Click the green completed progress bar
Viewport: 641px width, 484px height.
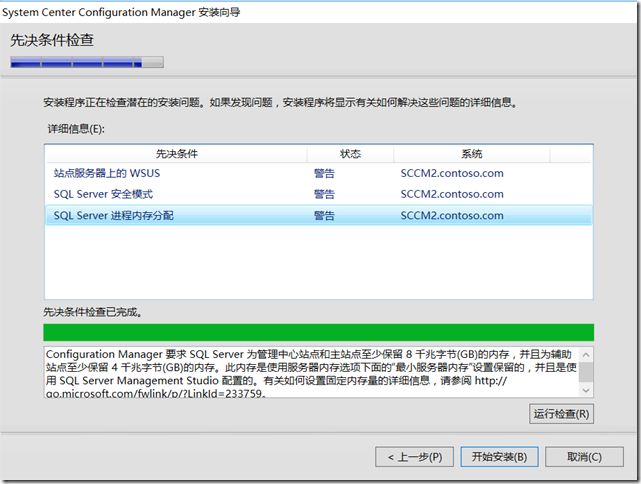[318, 332]
